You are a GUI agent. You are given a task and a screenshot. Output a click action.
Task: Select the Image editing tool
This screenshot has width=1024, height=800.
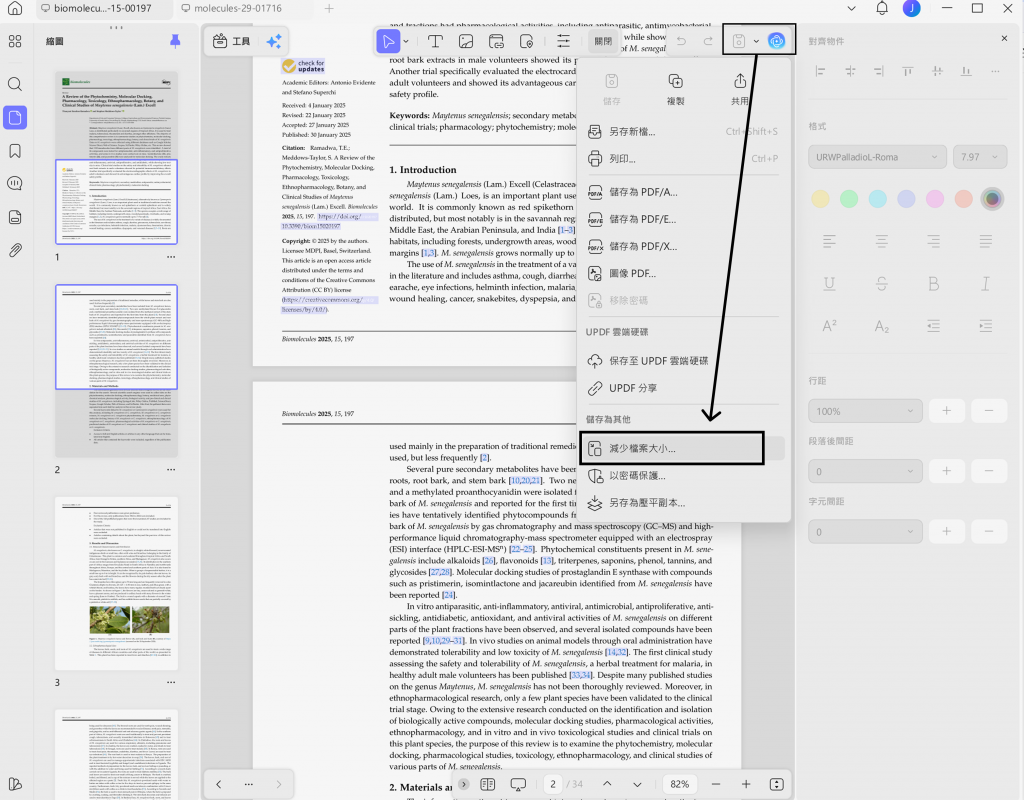(x=466, y=41)
